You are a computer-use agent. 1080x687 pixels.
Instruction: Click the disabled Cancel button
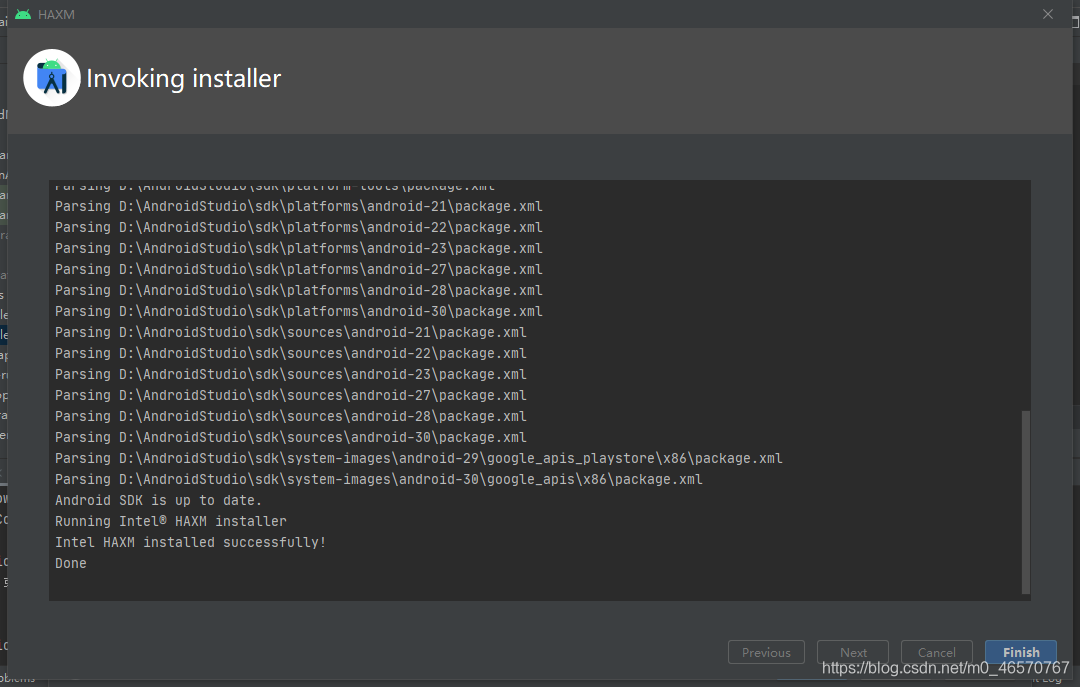[x=937, y=652]
